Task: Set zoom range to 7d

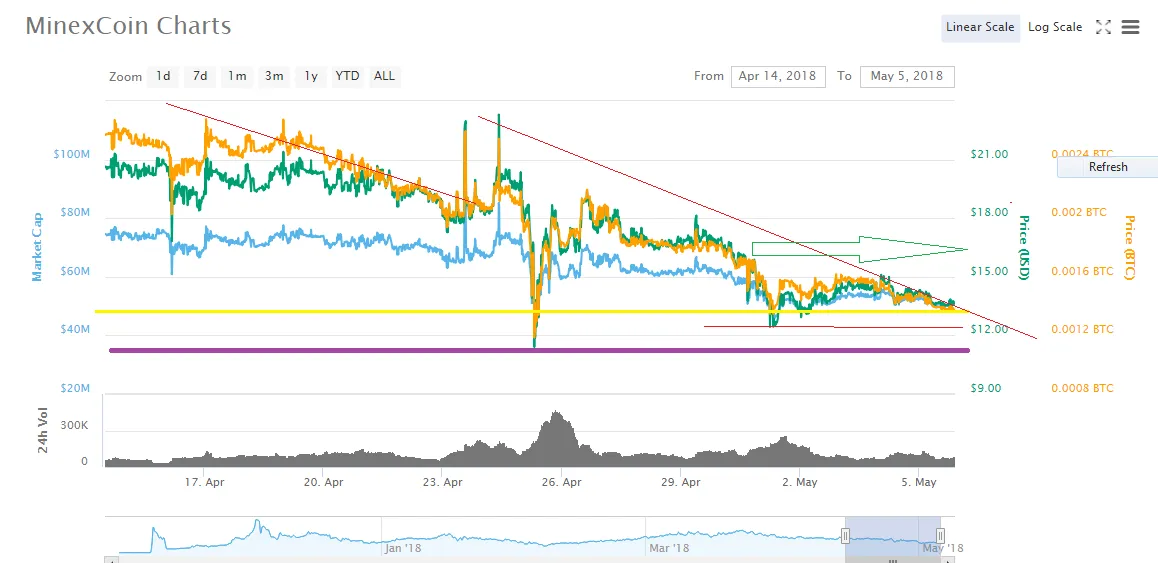Action: click(x=199, y=76)
